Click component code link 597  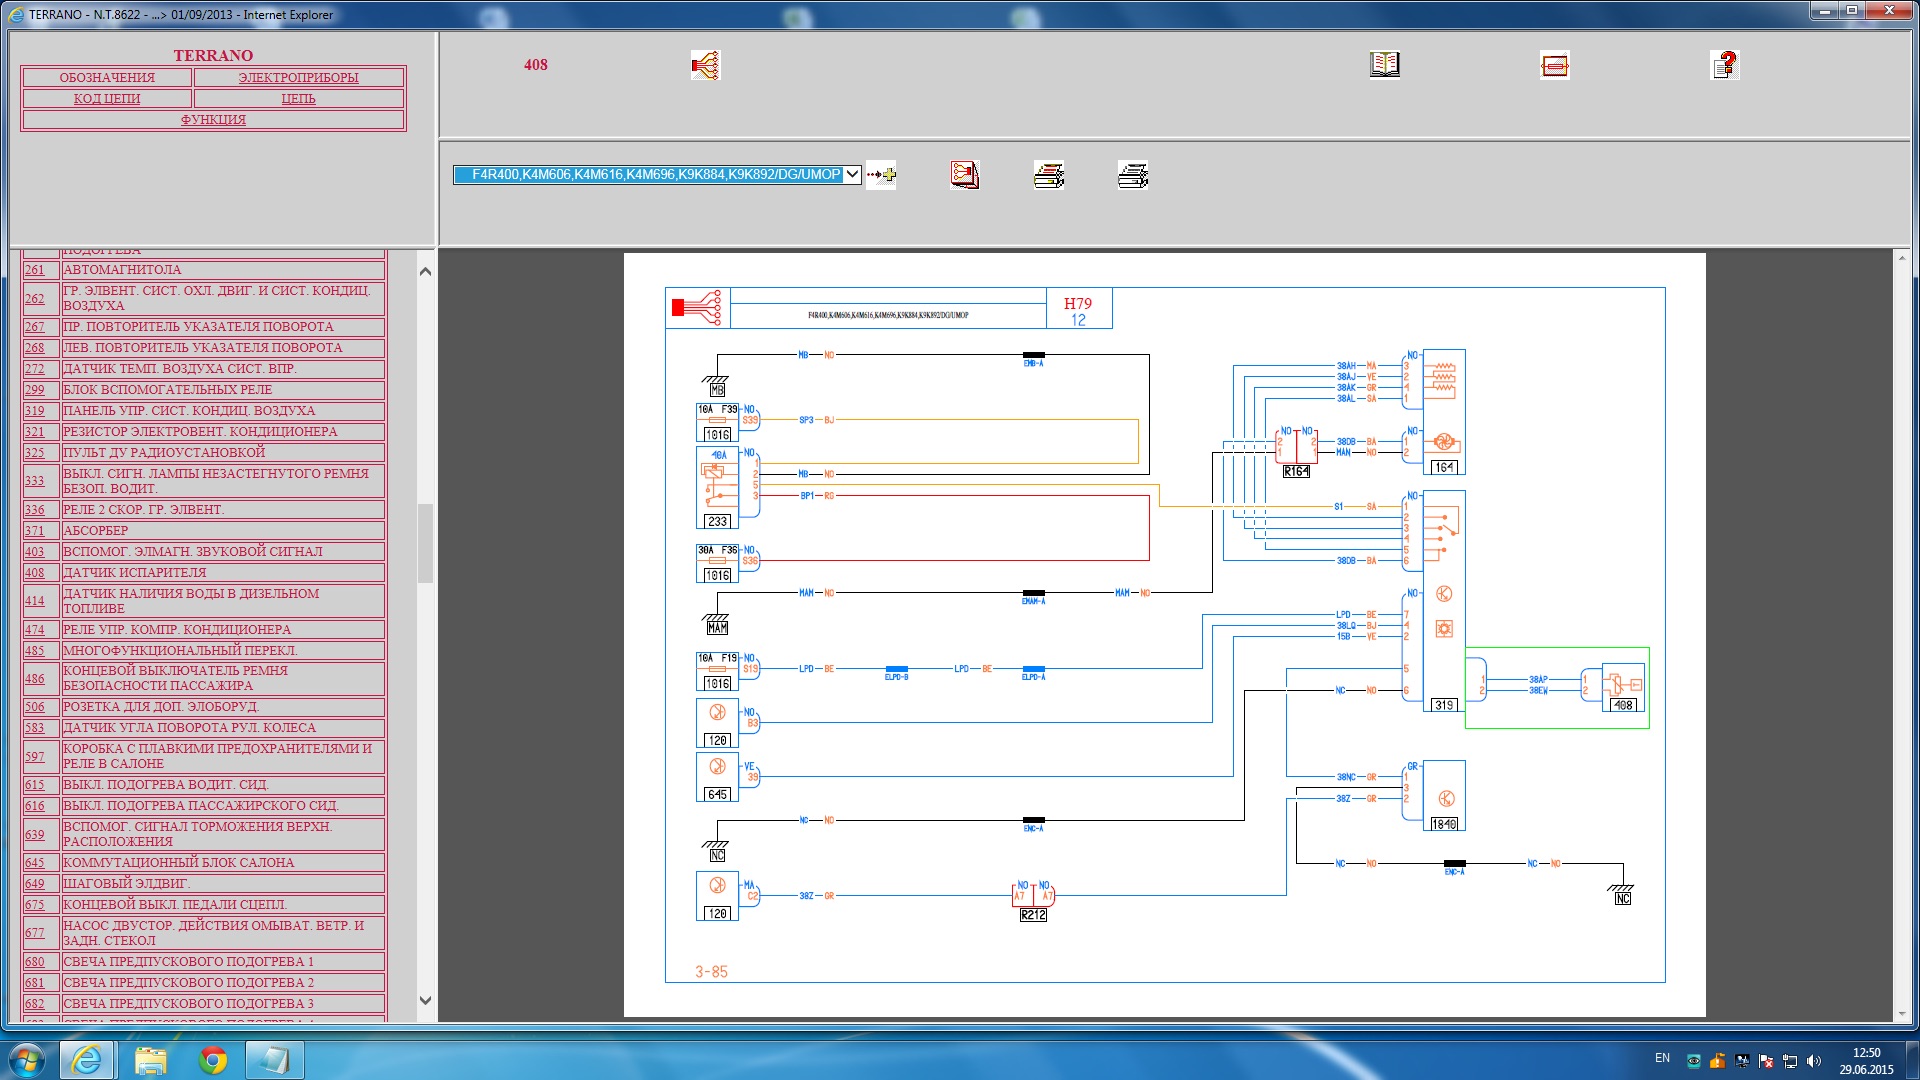click(x=35, y=757)
